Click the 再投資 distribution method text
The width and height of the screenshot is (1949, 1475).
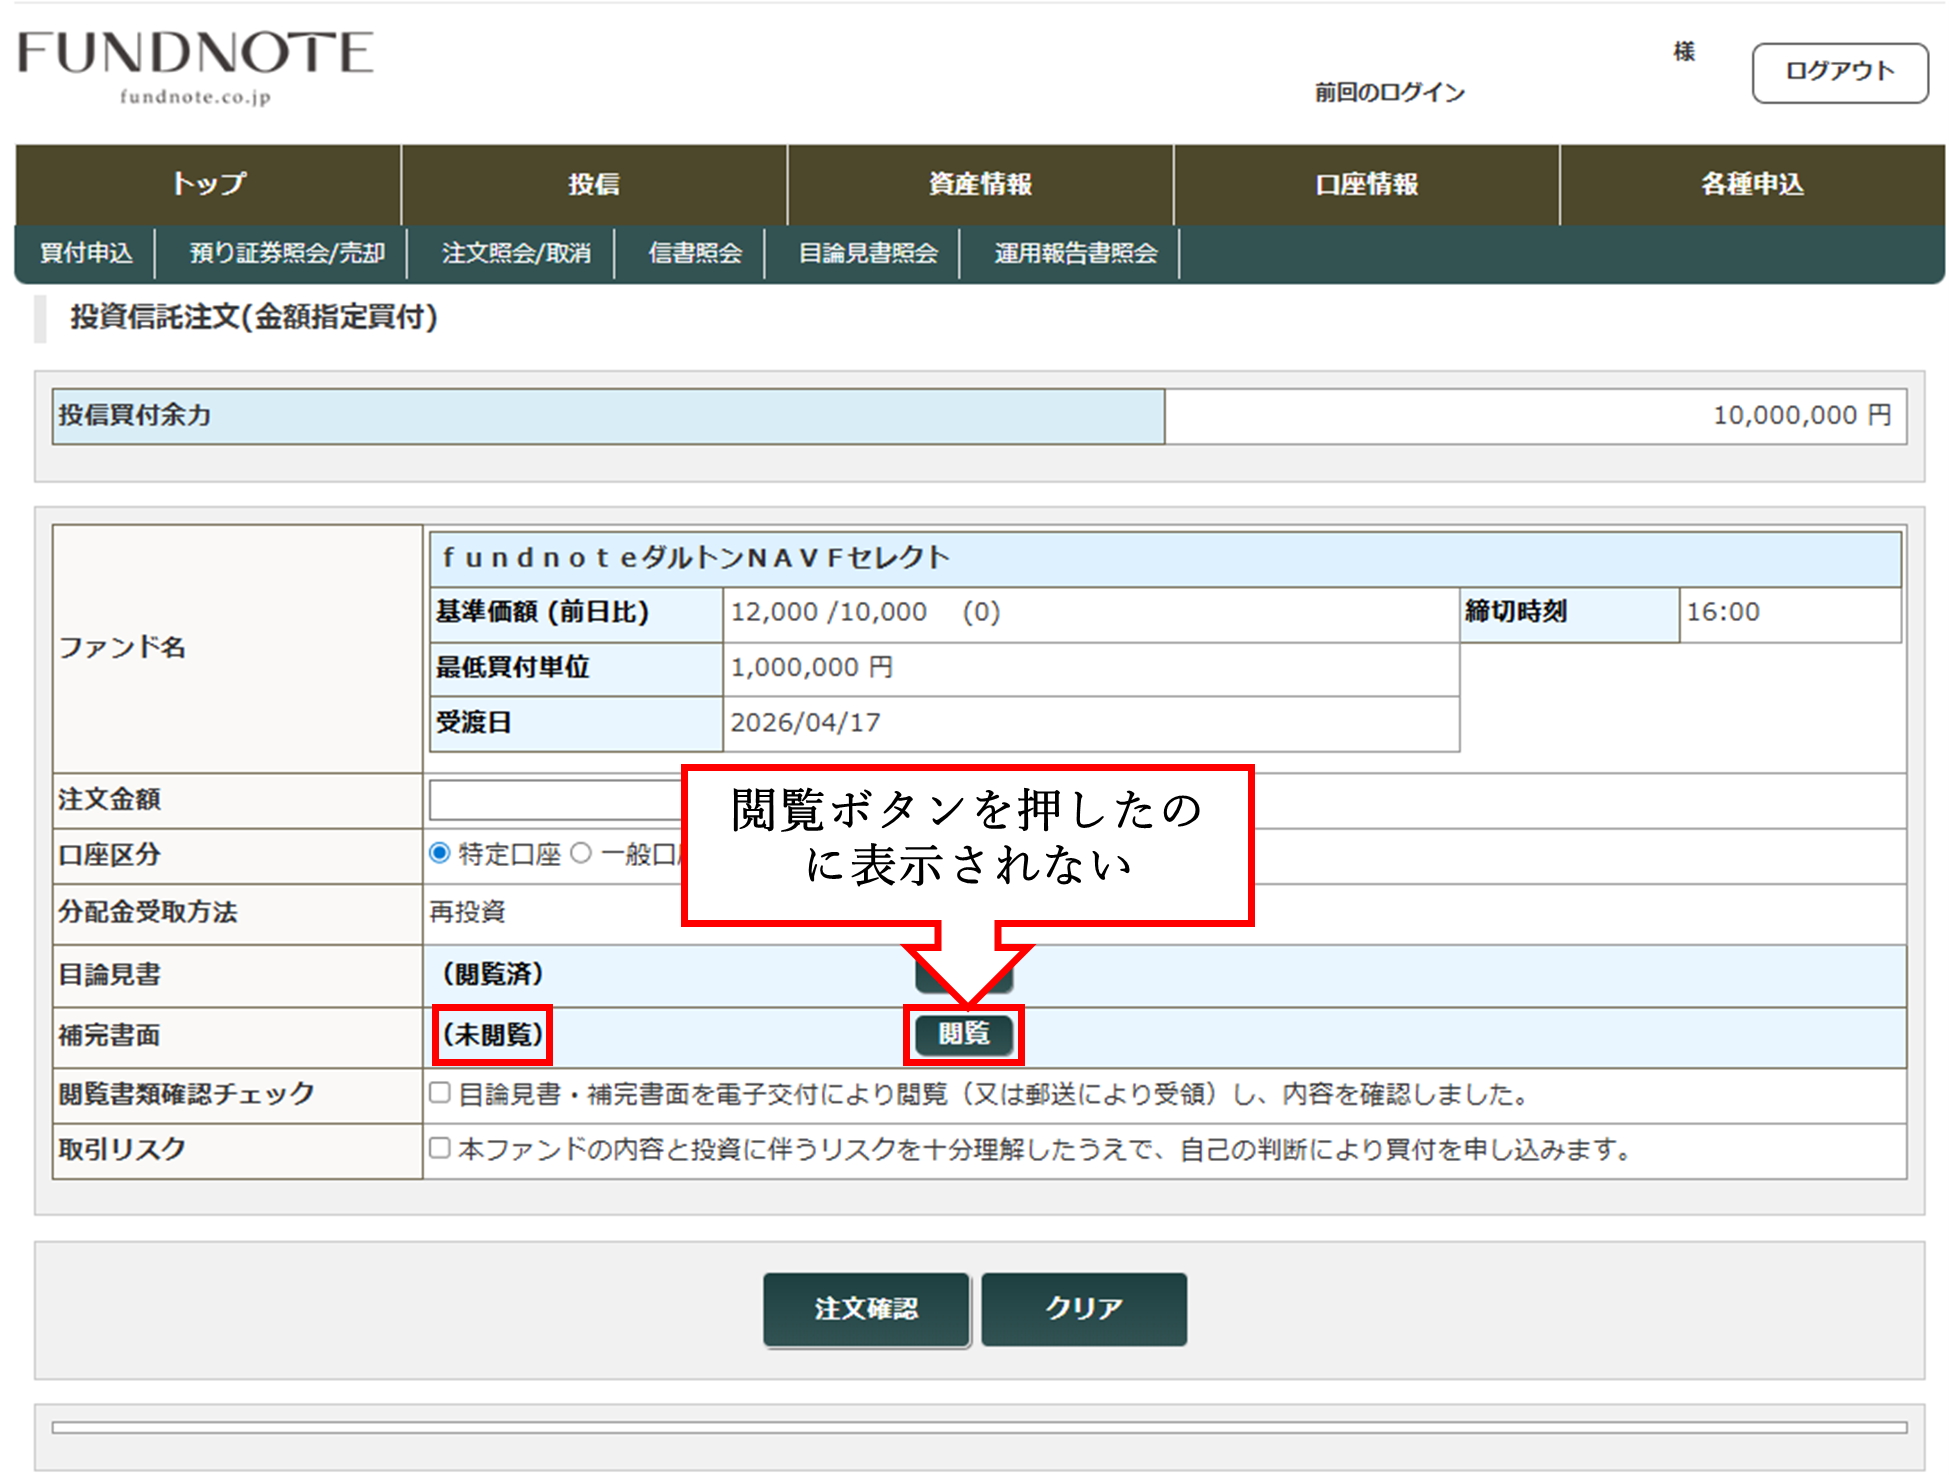pos(467,911)
